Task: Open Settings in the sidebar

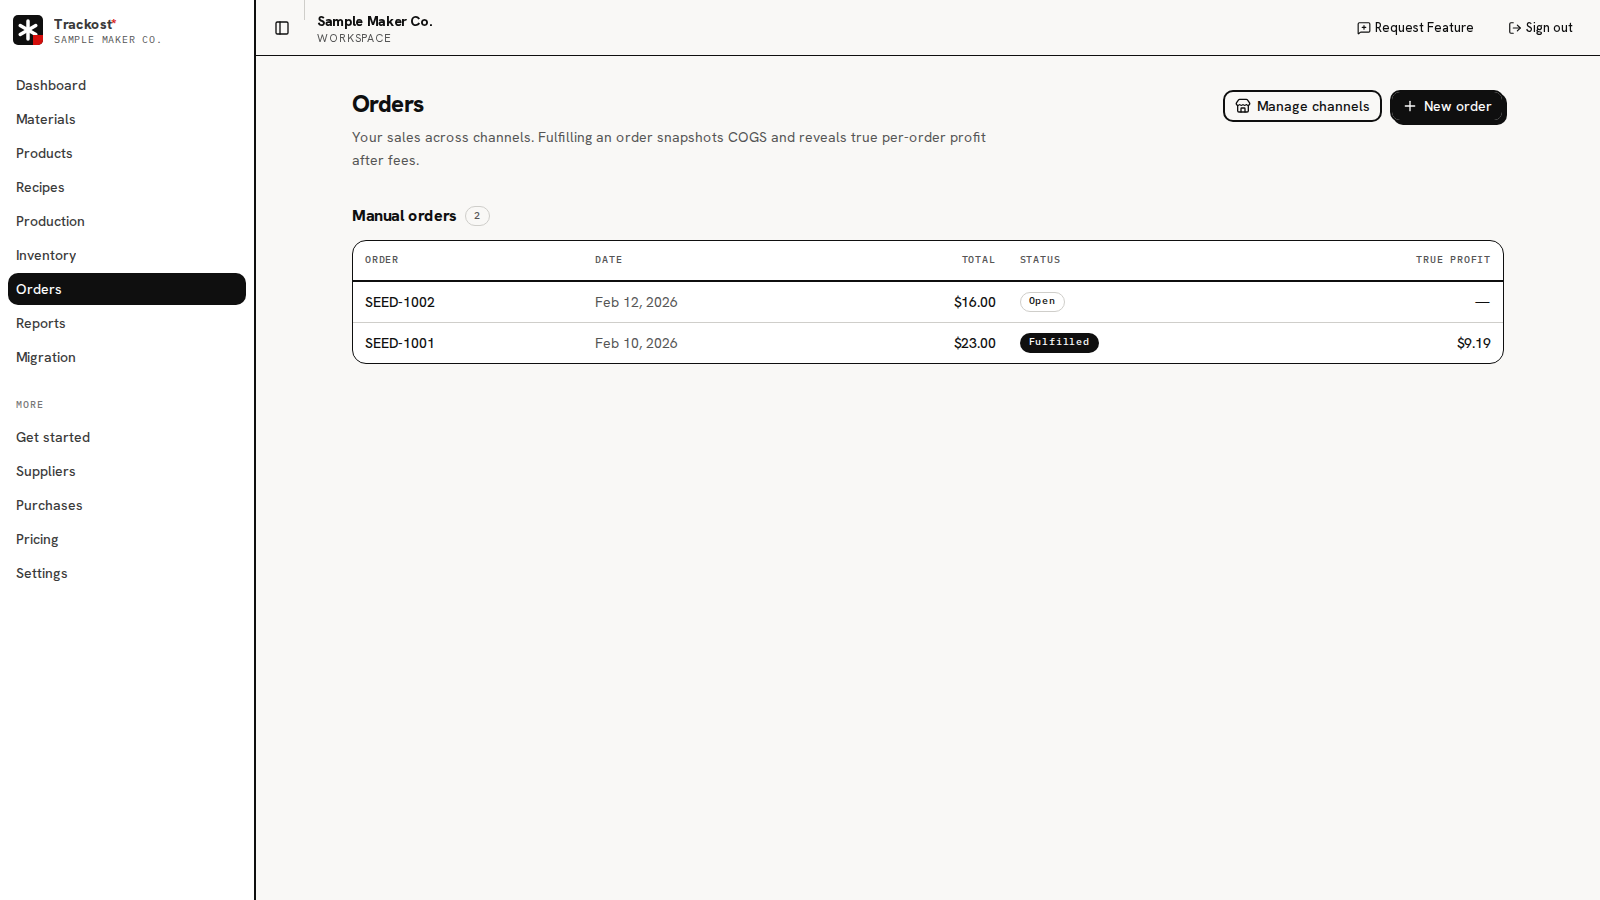Action: tap(126, 573)
